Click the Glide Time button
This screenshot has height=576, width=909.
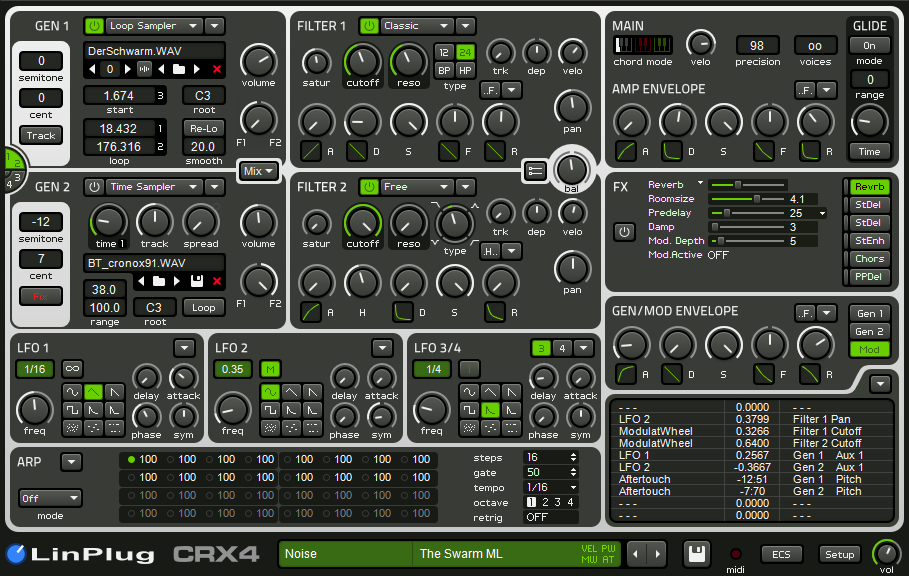[x=869, y=152]
